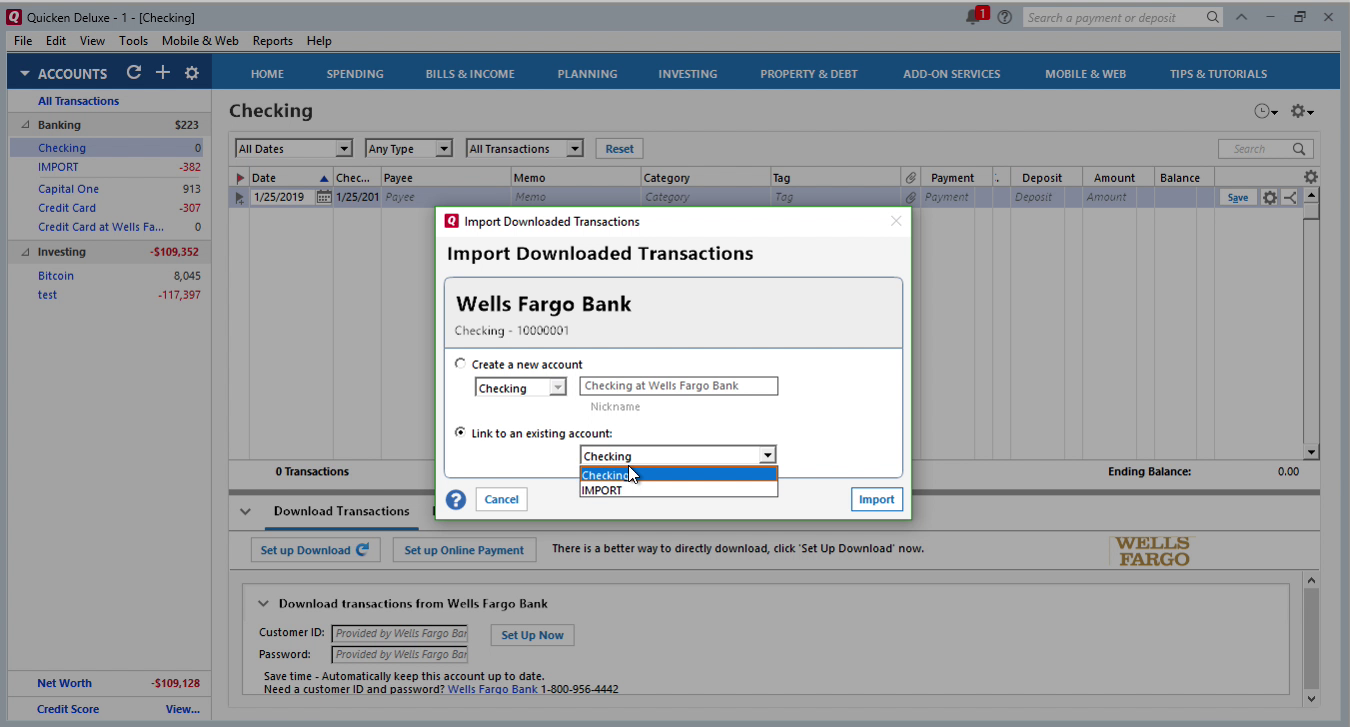
Task: Click the blue help icon in import dialog
Action: tap(456, 499)
